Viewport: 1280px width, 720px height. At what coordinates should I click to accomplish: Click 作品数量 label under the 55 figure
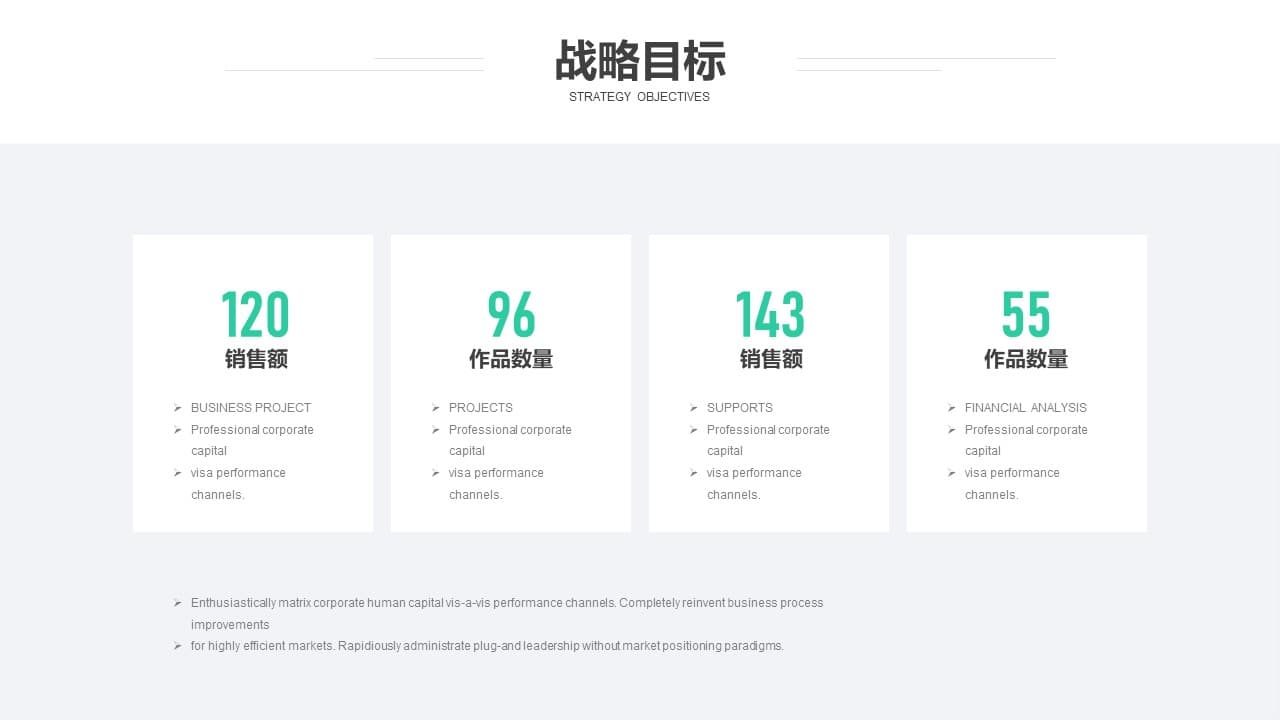click(x=1026, y=359)
